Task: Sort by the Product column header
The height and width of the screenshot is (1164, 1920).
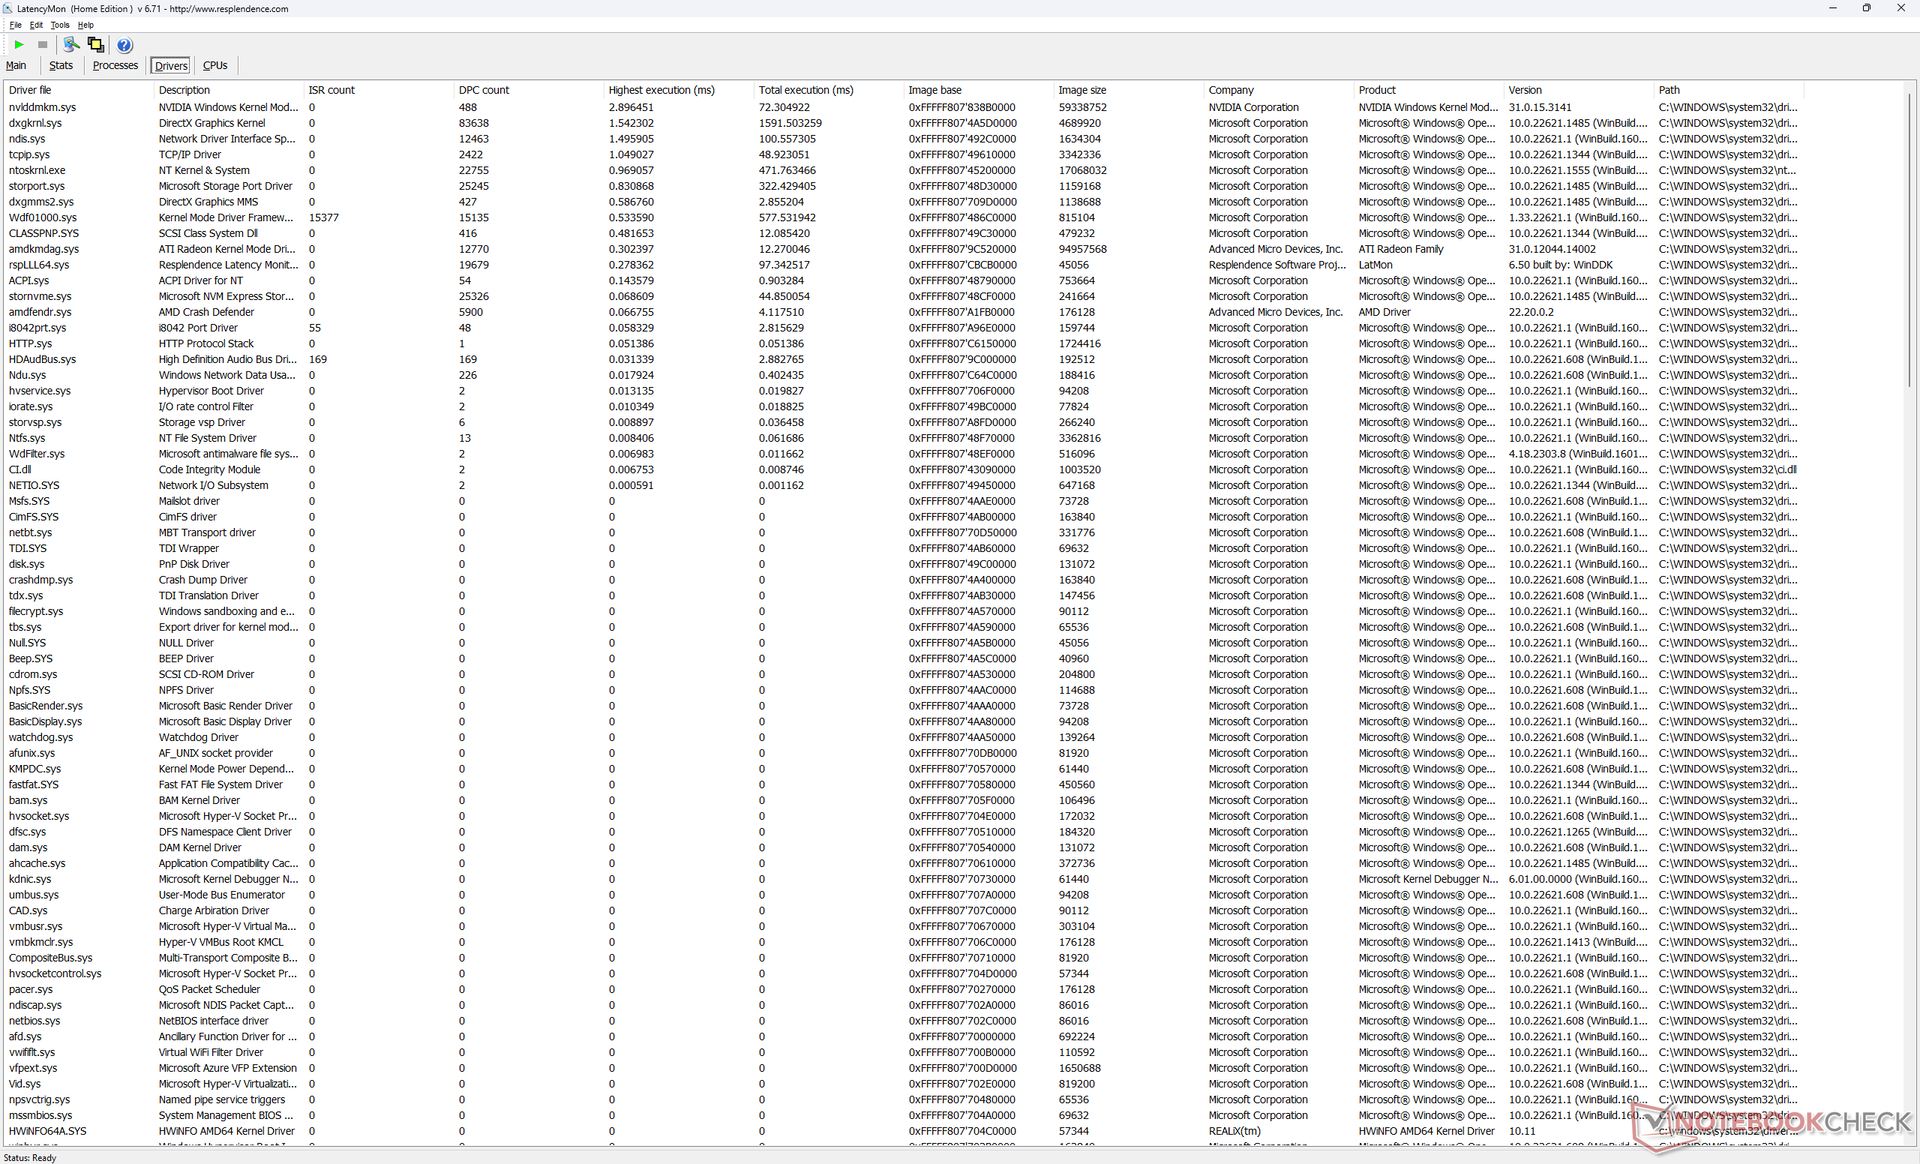Action: pyautogui.click(x=1429, y=90)
